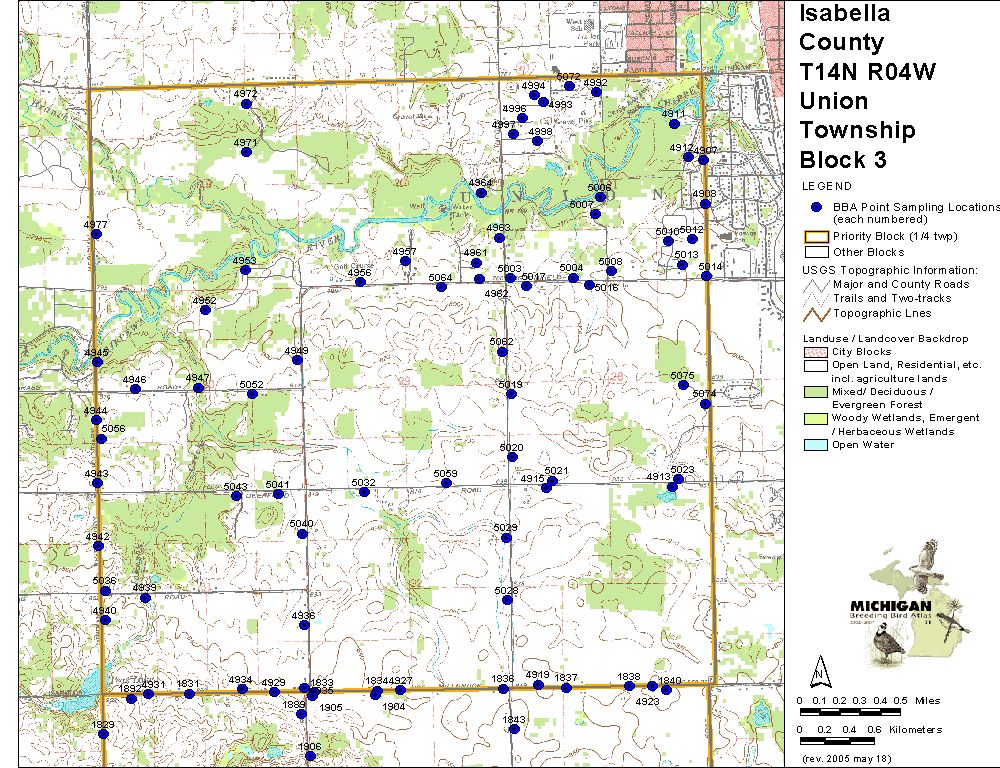Image resolution: width=1000 pixels, height=768 pixels.
Task: Click the Miles scale bar
Action: pyautogui.click(x=850, y=711)
